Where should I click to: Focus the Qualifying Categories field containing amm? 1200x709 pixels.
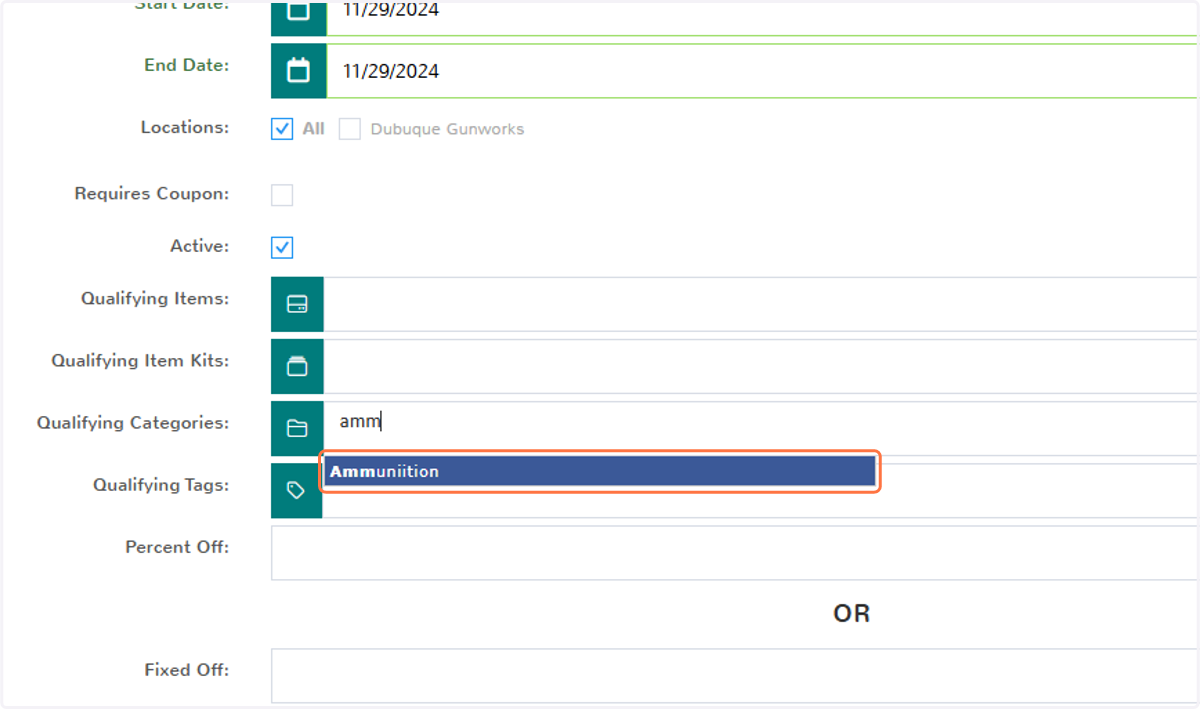tap(761, 428)
